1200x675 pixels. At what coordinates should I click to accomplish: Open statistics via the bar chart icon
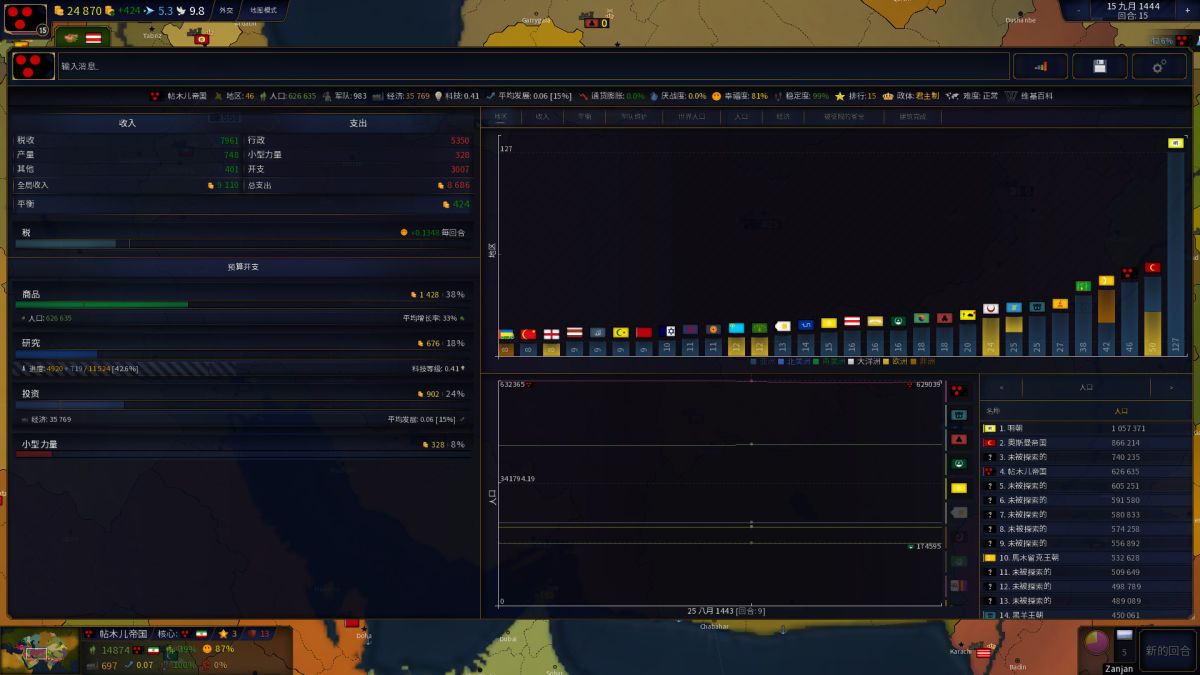point(1040,65)
